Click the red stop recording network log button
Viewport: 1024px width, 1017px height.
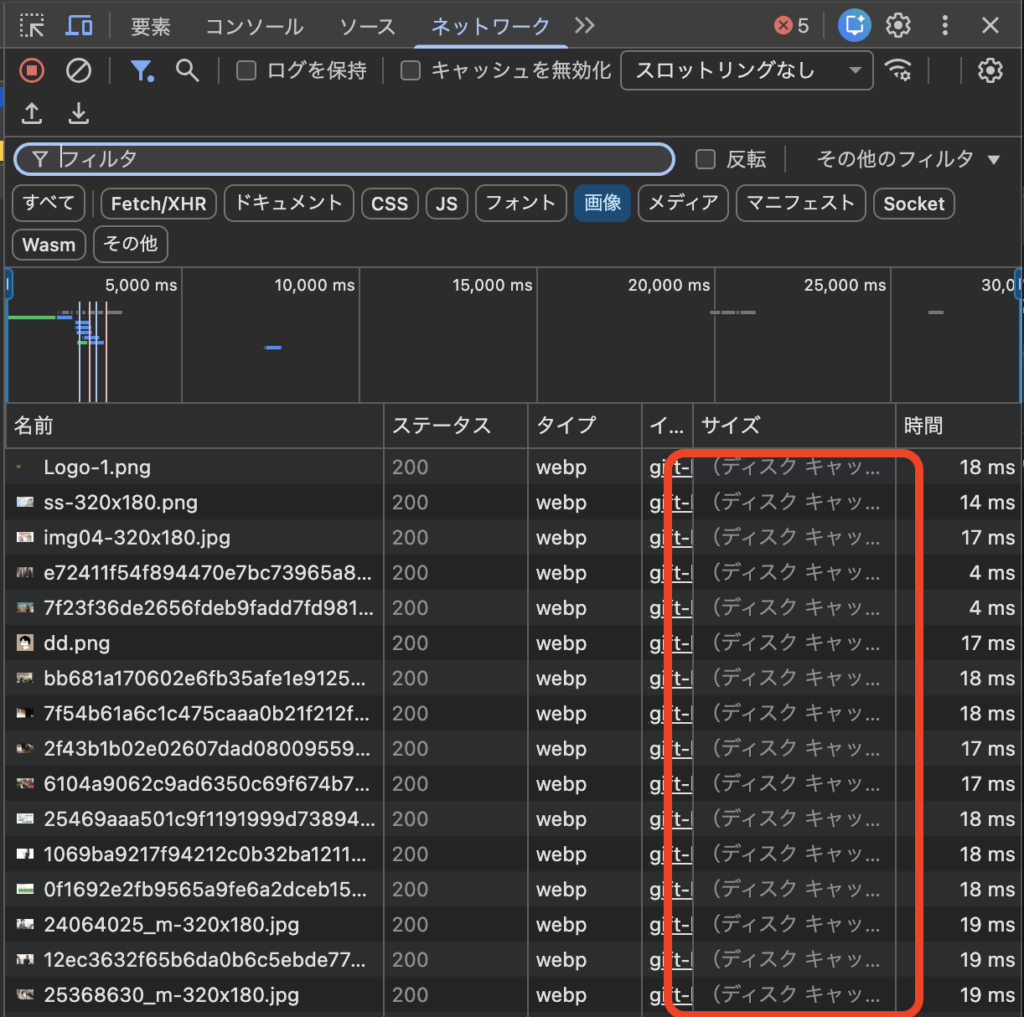pyautogui.click(x=29, y=70)
